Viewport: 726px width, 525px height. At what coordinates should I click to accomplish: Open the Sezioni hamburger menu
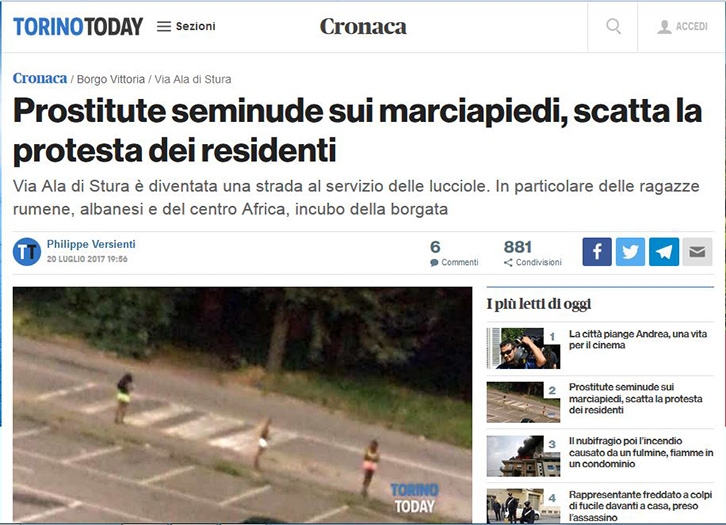[186, 26]
